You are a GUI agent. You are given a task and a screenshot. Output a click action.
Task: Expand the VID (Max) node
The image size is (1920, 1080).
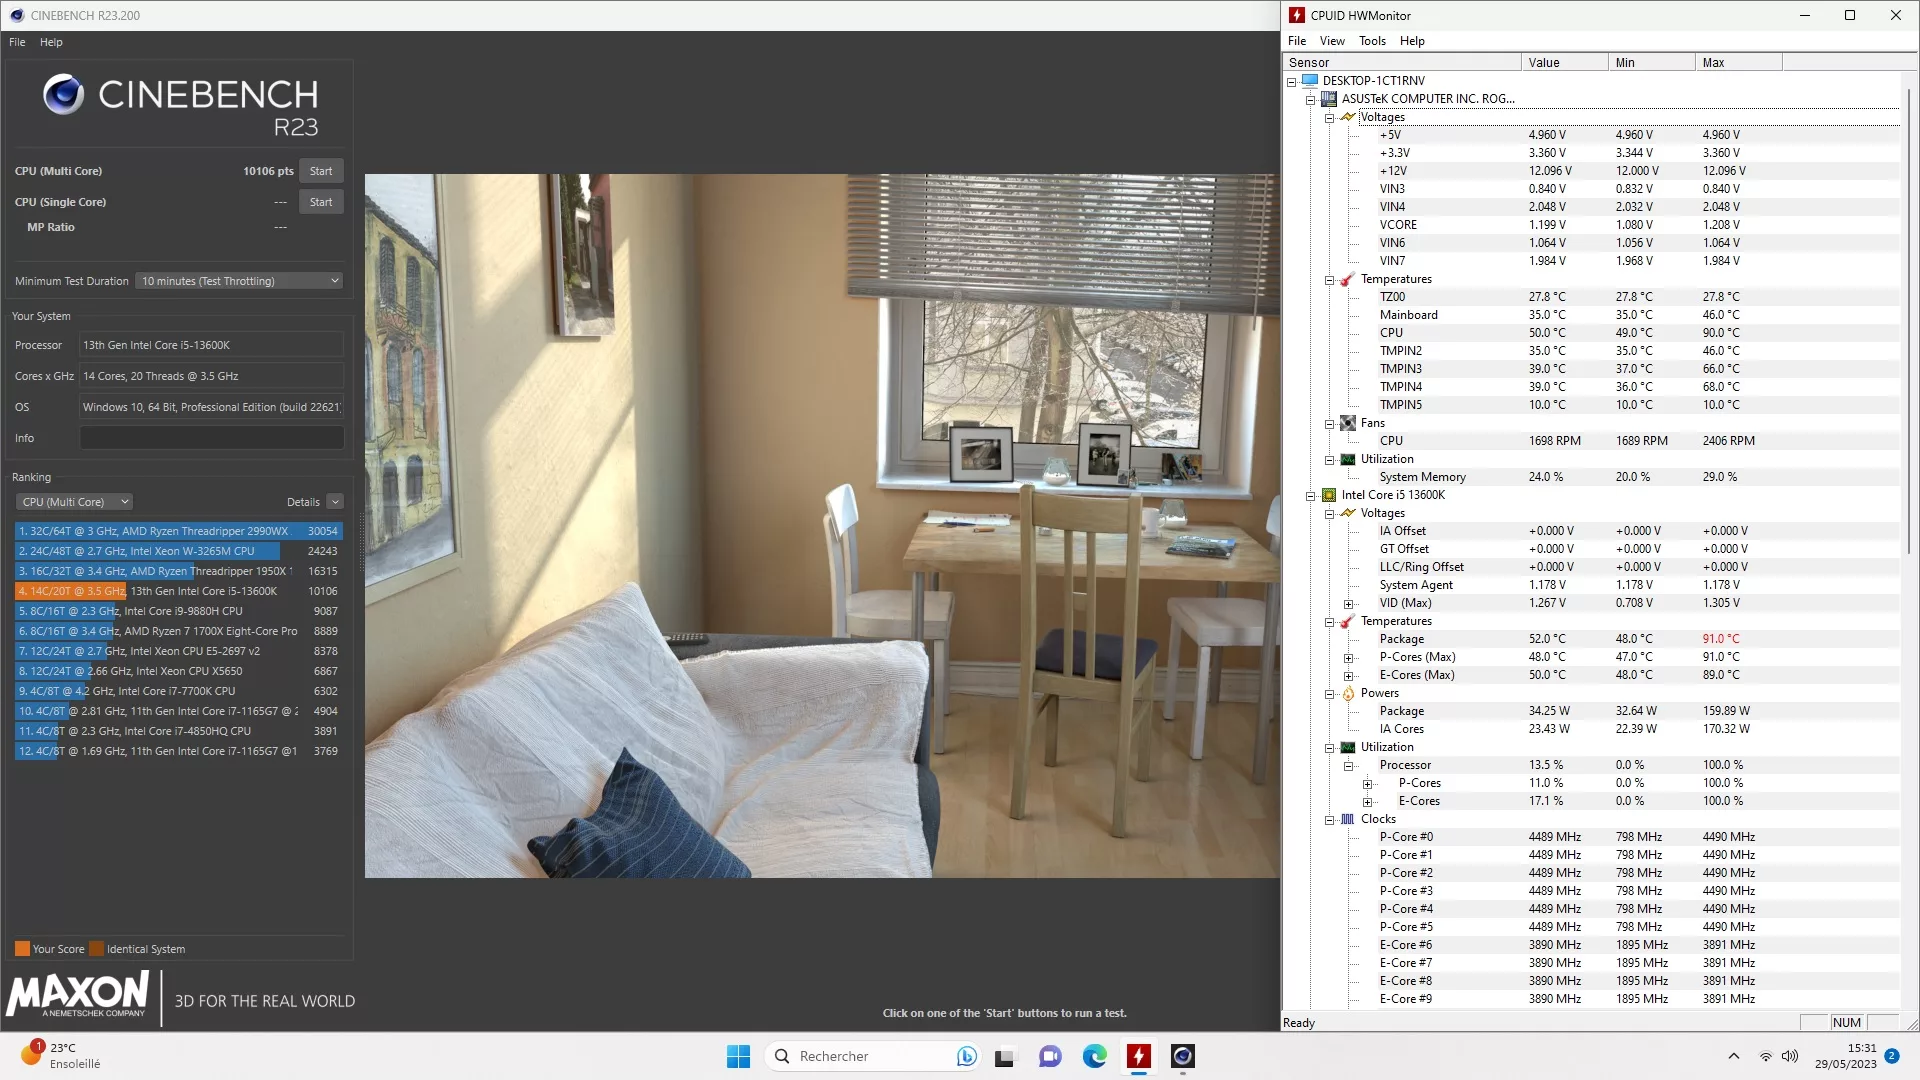point(1348,604)
